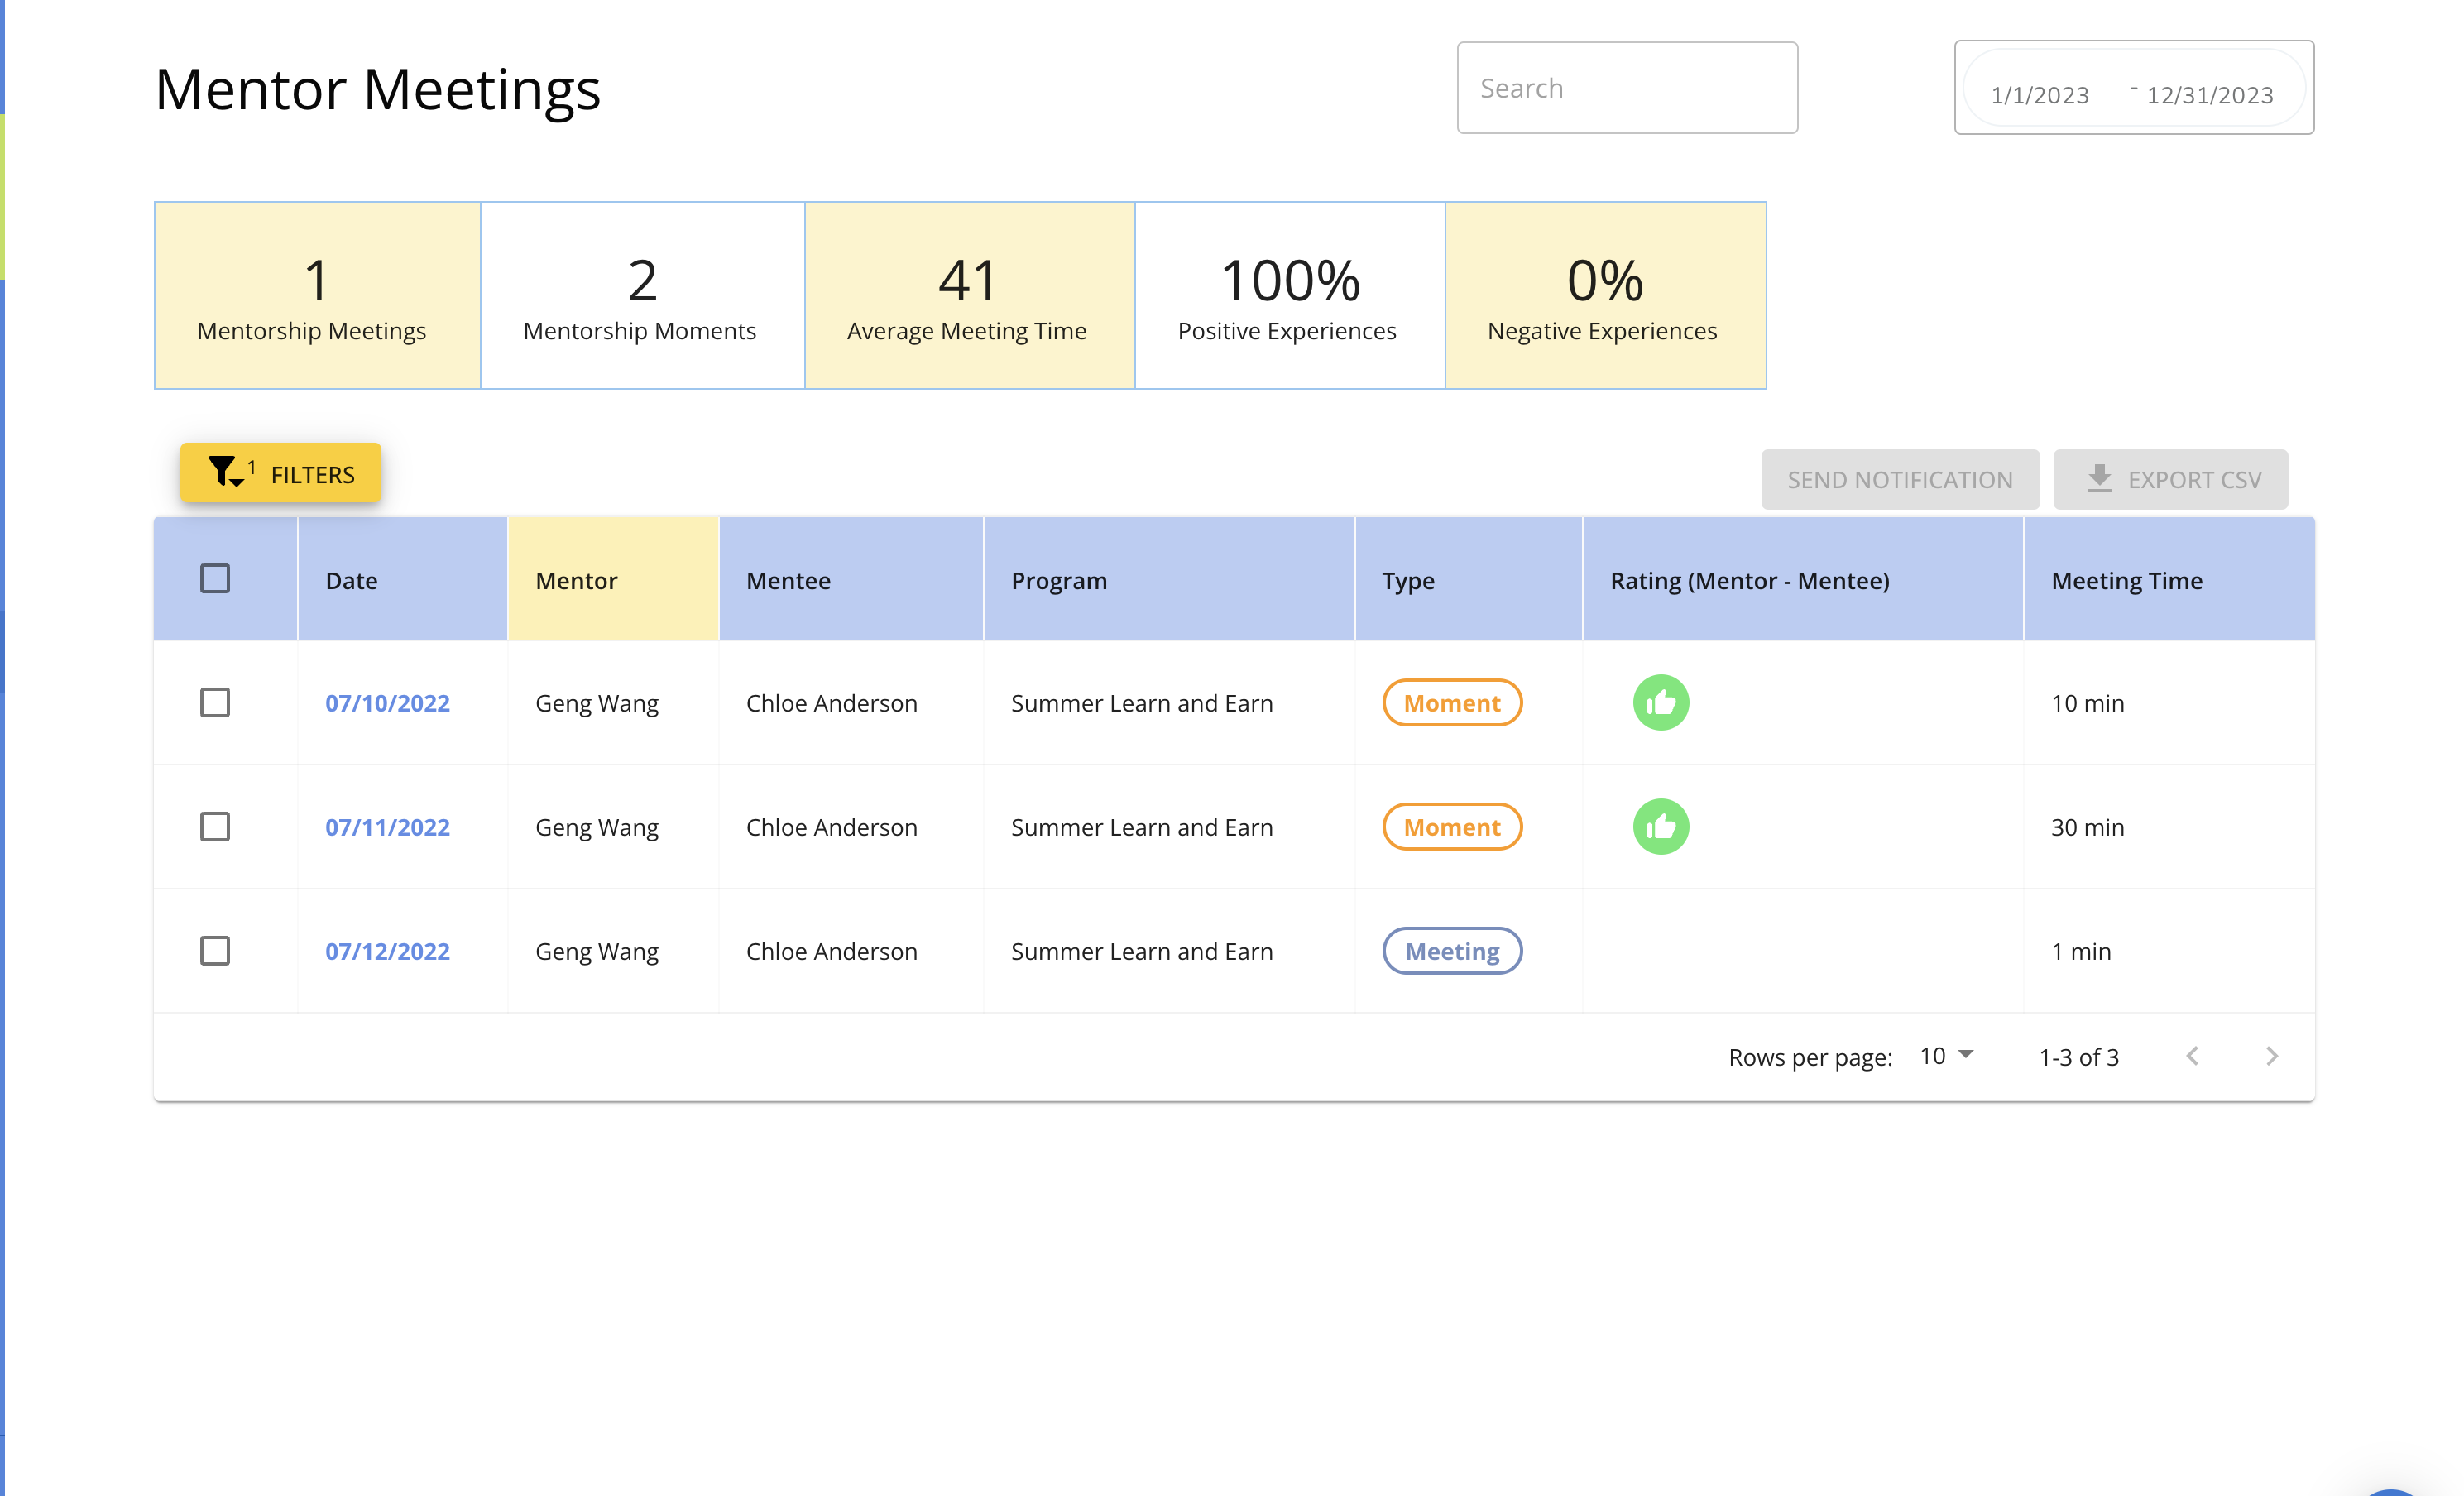Check the 07/10/2022 row checkbox

click(215, 703)
